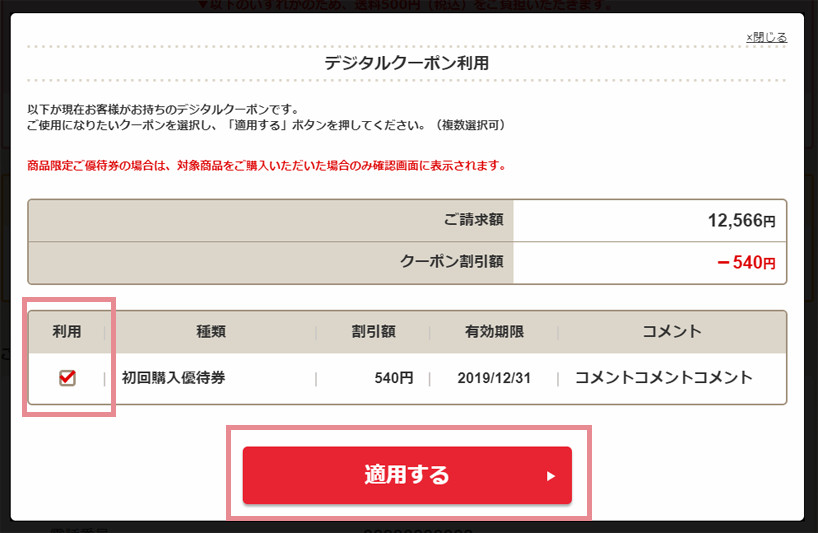Click the デジタルクーポン利用 dialog title
Screen dimensions: 818x533
[x=406, y=64]
